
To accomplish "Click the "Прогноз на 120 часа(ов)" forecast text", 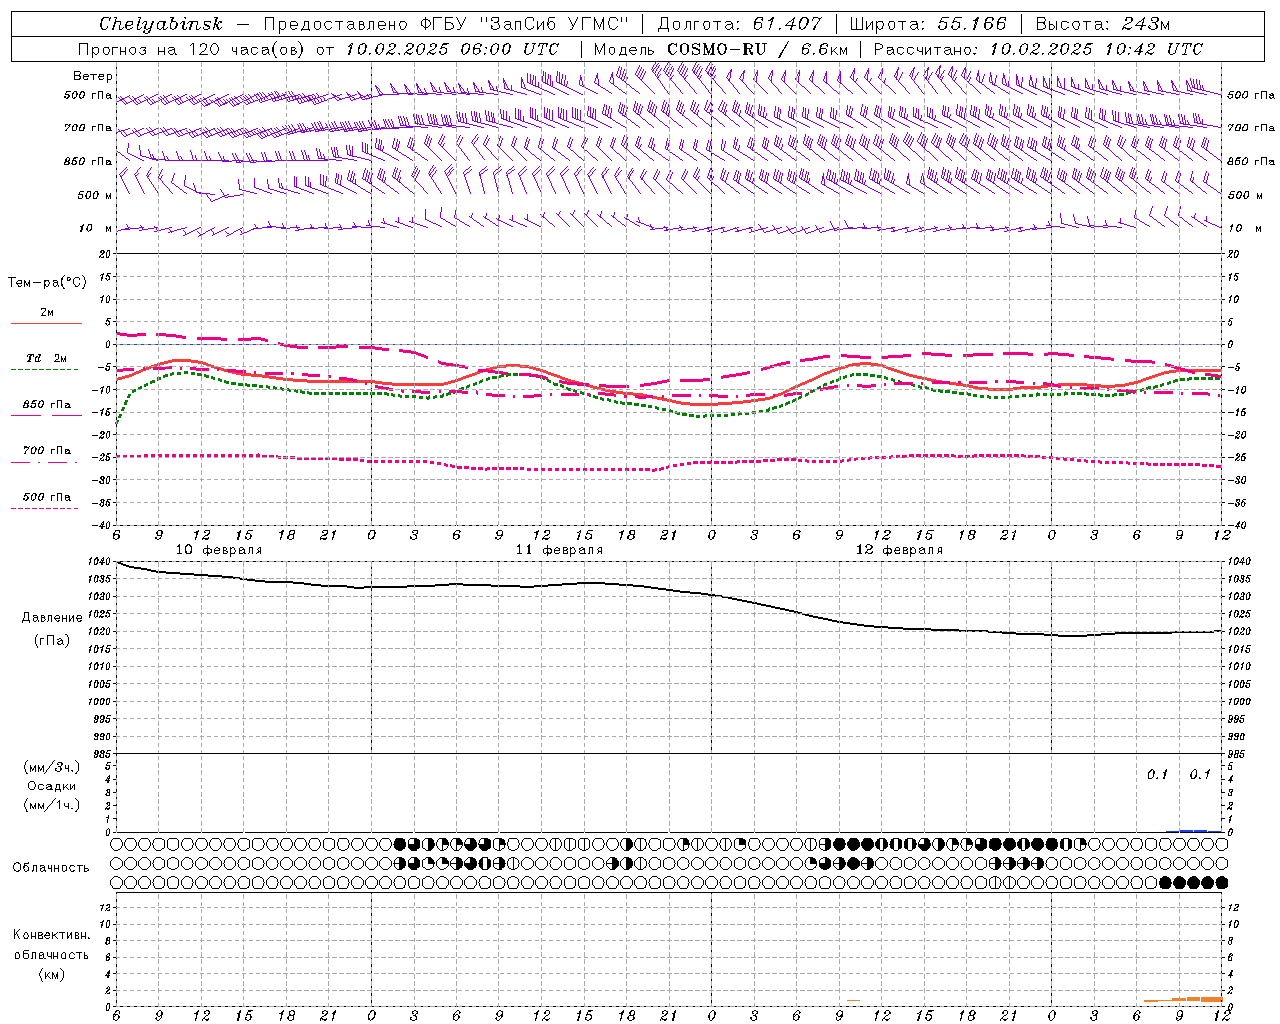I will [x=193, y=49].
